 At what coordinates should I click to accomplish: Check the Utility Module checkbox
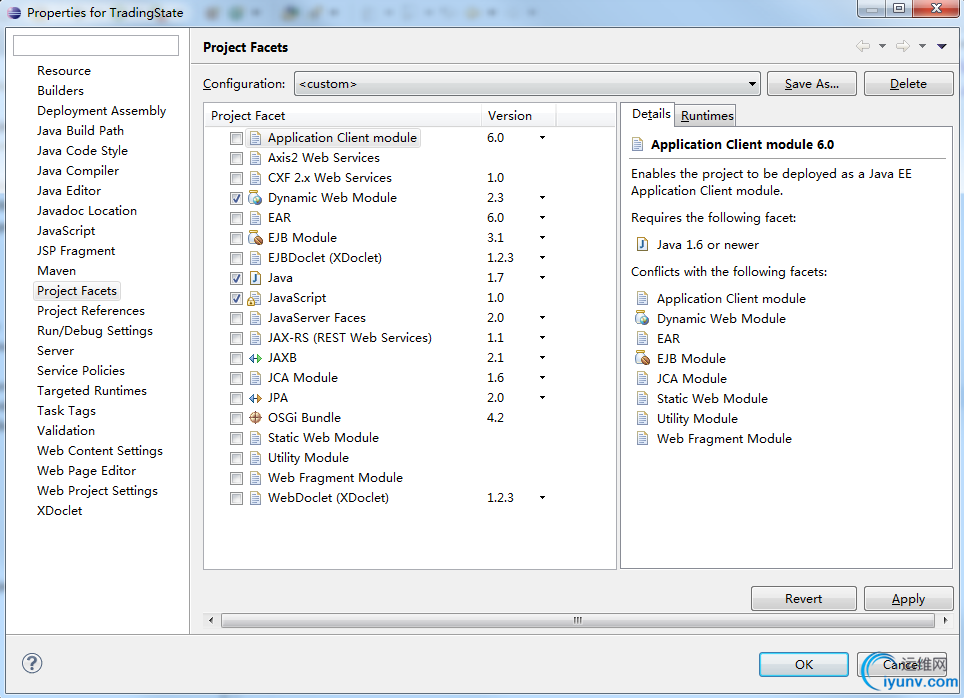236,458
